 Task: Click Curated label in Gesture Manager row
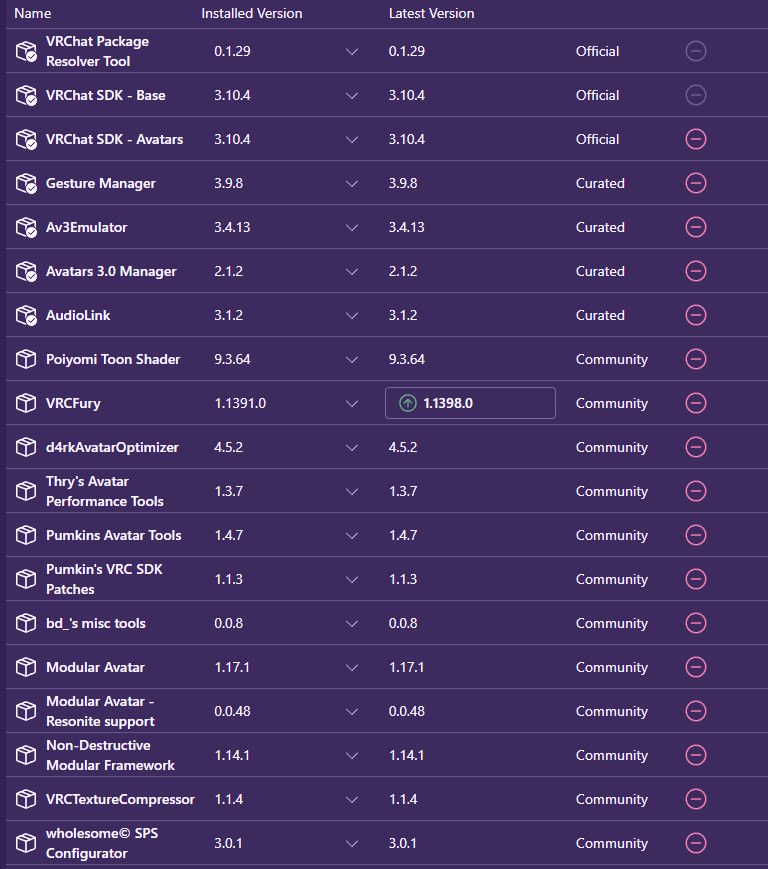[600, 183]
